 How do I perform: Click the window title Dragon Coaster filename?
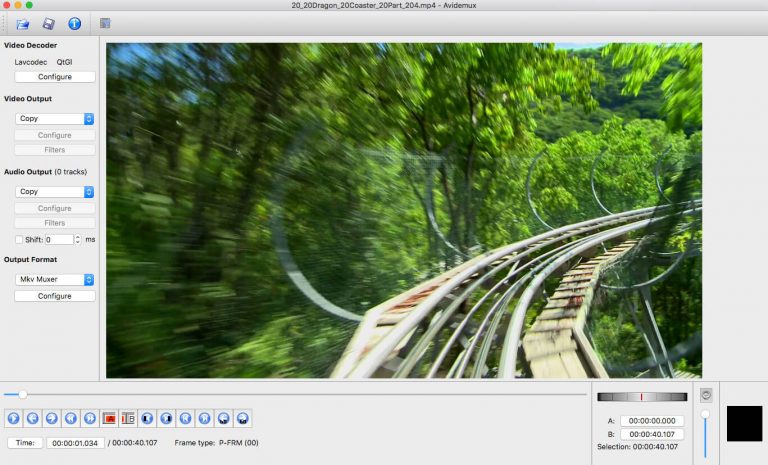384,5
